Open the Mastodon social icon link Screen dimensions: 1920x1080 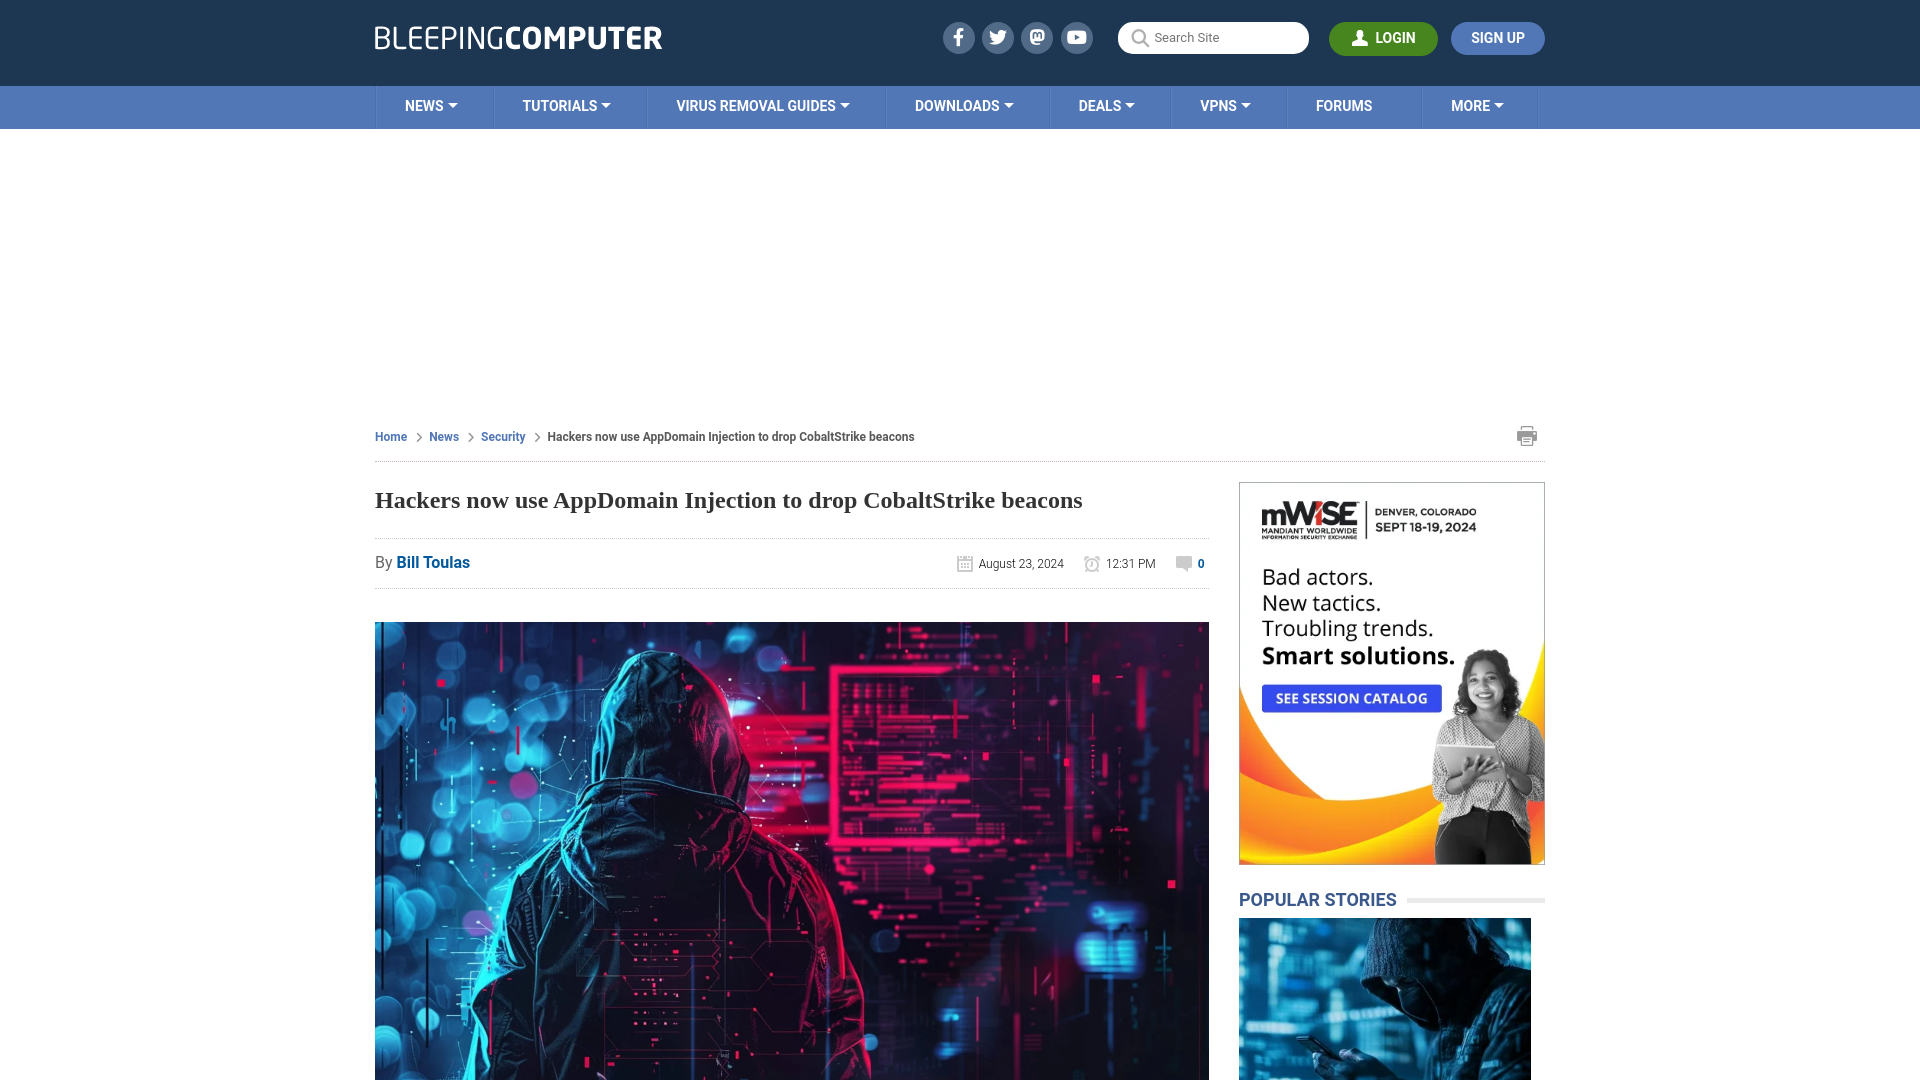[1038, 37]
